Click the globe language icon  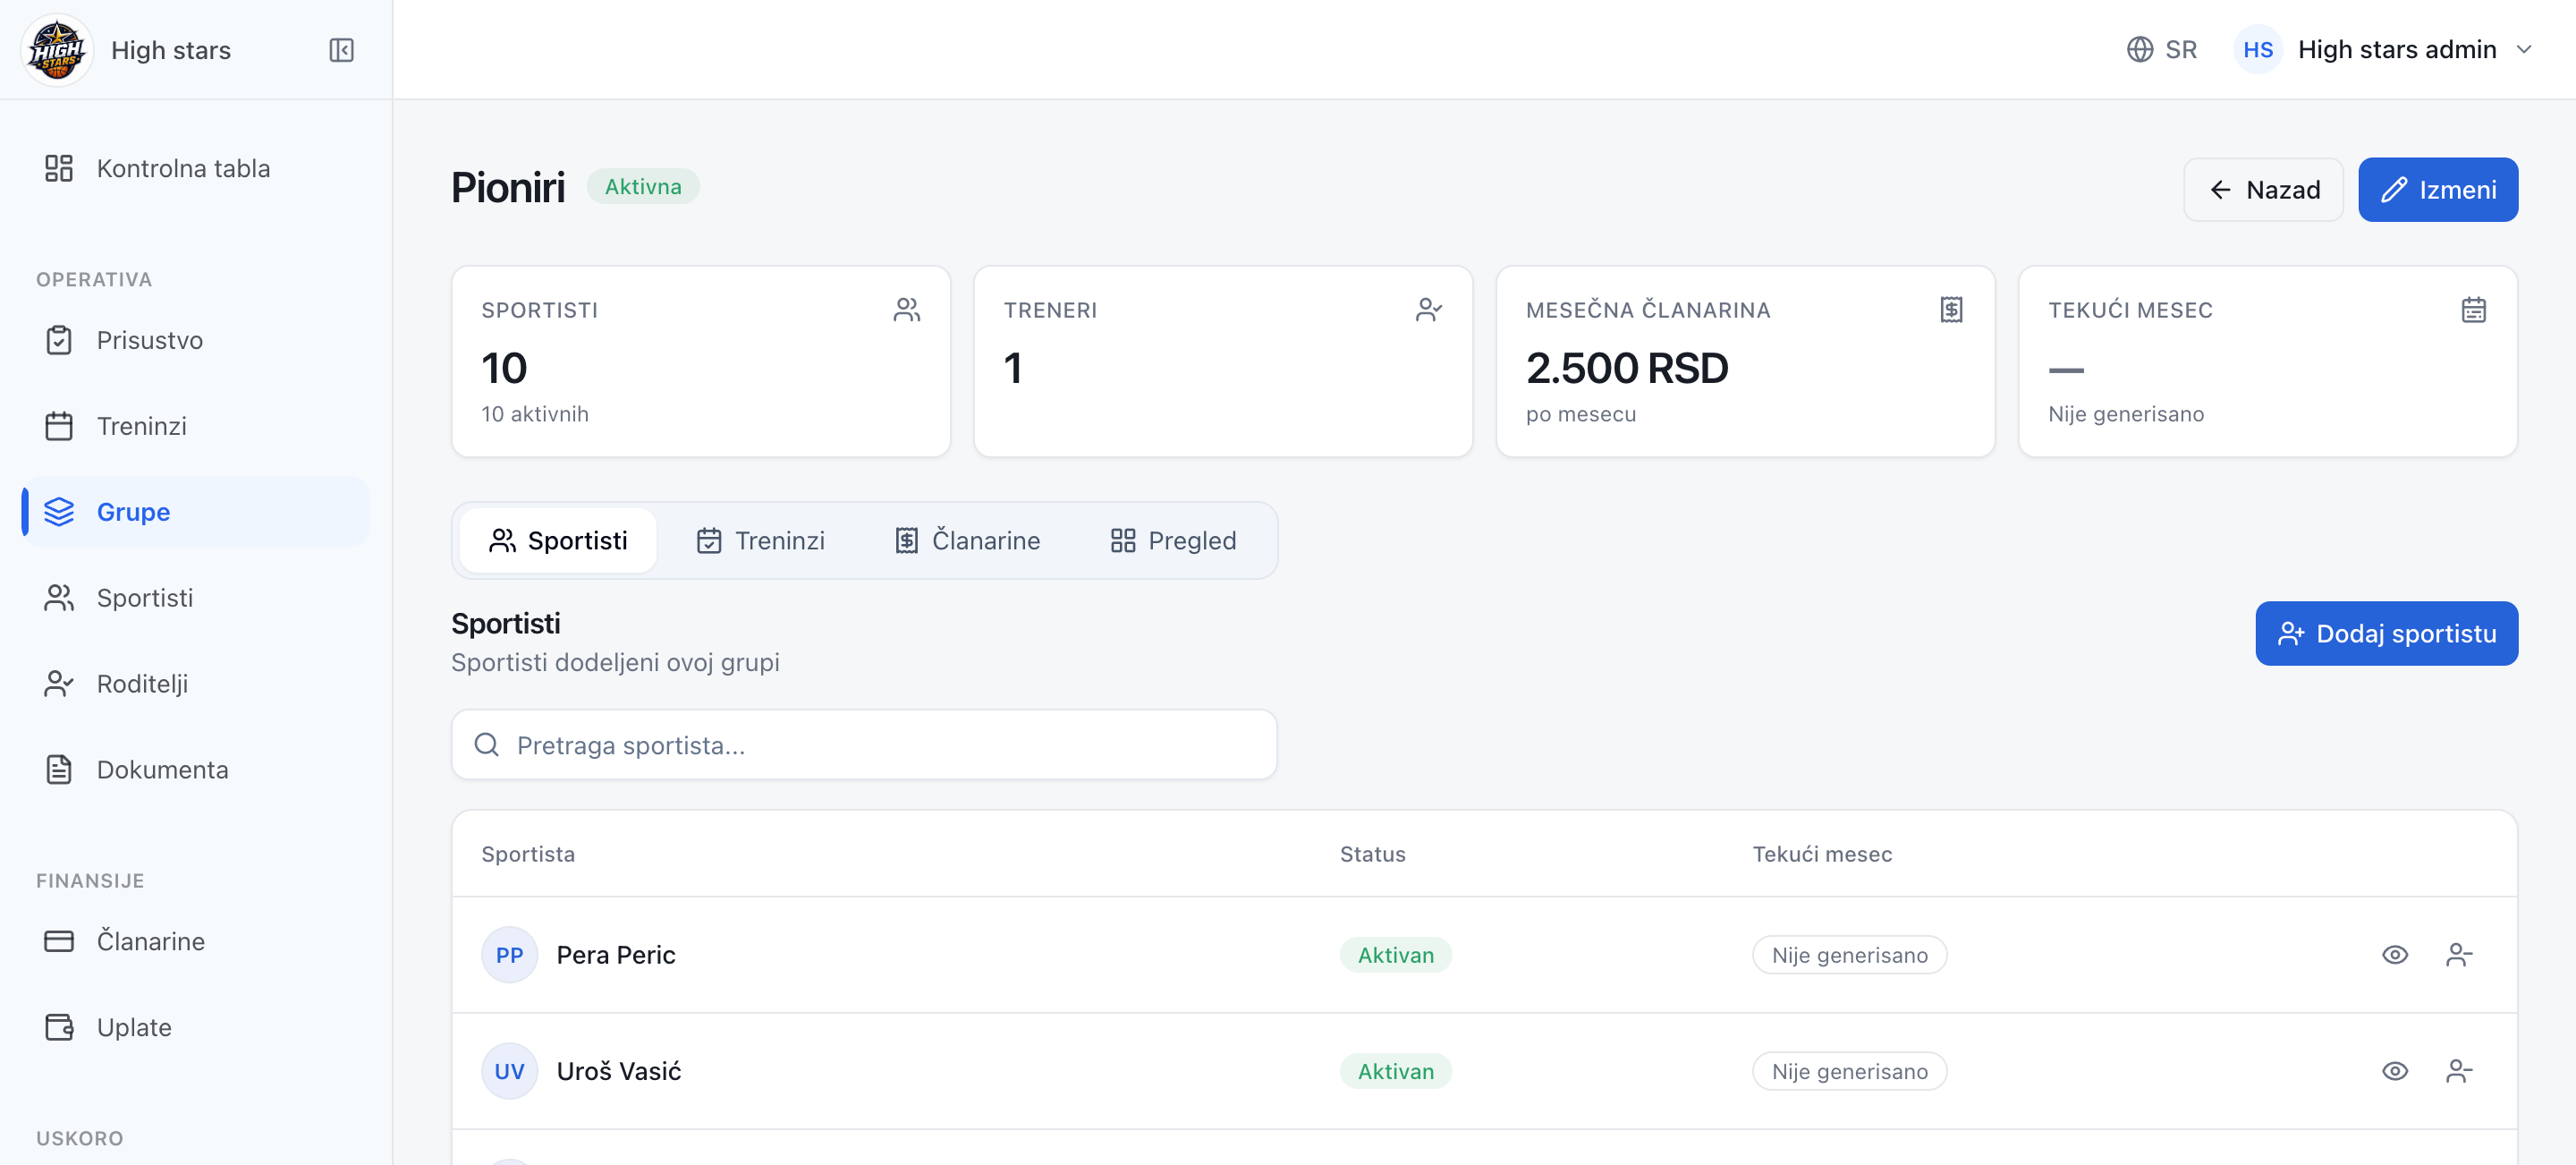pyautogui.click(x=2139, y=49)
